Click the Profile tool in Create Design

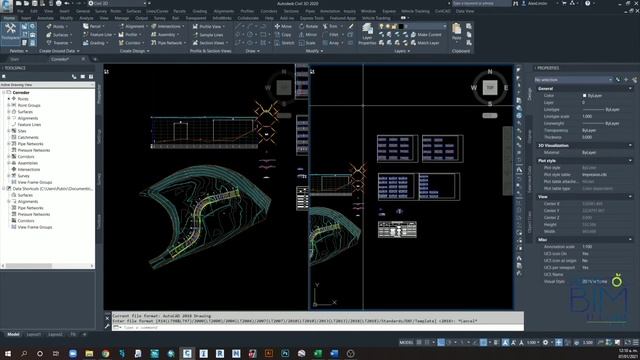(x=129, y=35)
